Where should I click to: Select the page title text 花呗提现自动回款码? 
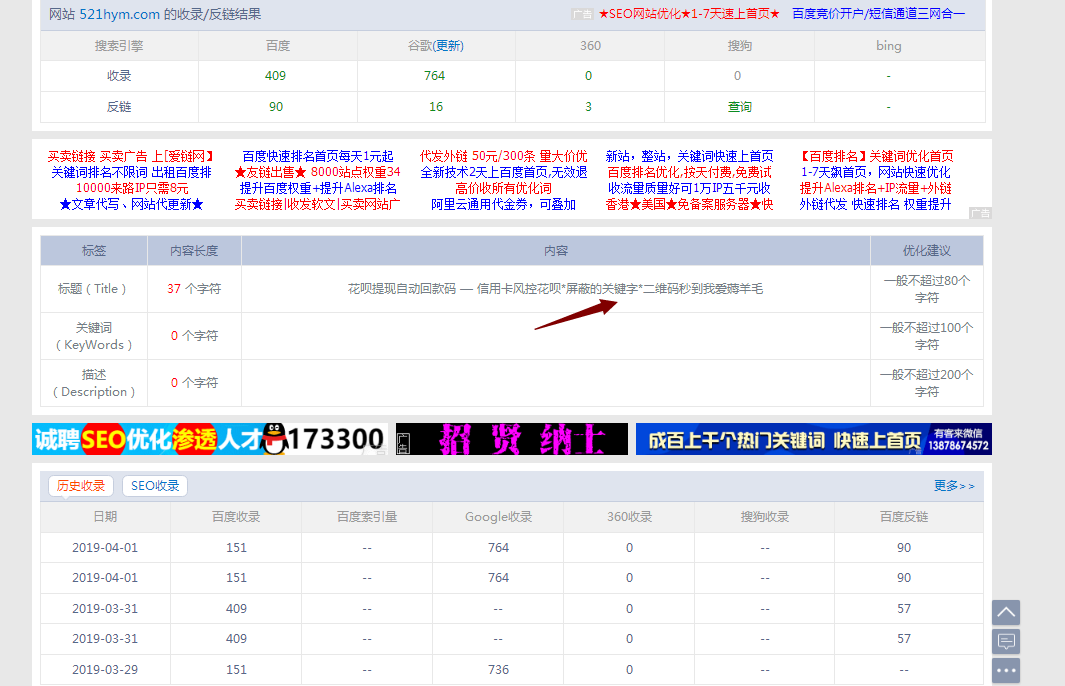[401, 289]
